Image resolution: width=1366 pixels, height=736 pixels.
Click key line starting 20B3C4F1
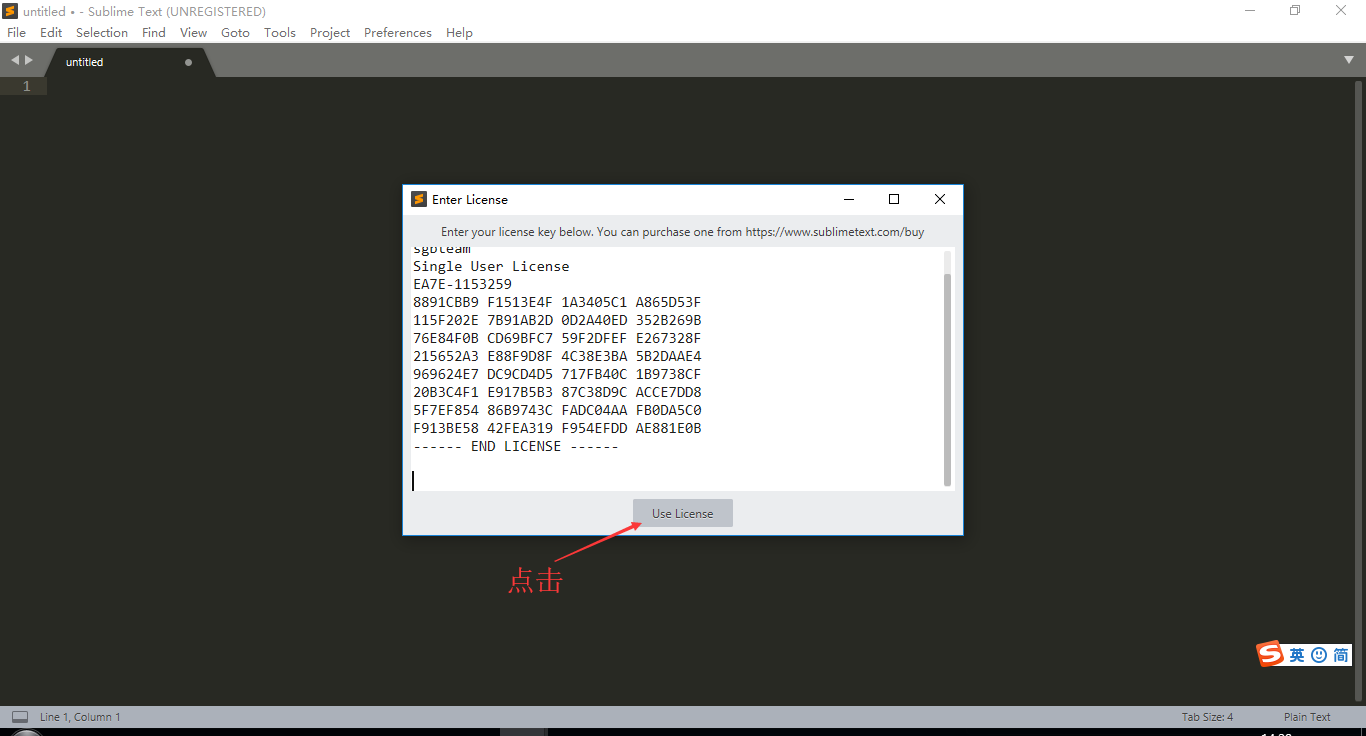coord(557,392)
